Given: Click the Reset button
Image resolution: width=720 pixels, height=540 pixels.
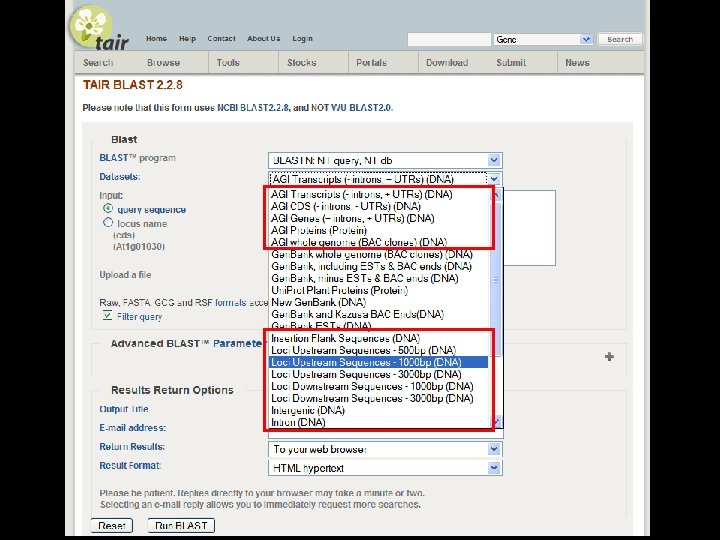Looking at the screenshot, I should 112,525.
